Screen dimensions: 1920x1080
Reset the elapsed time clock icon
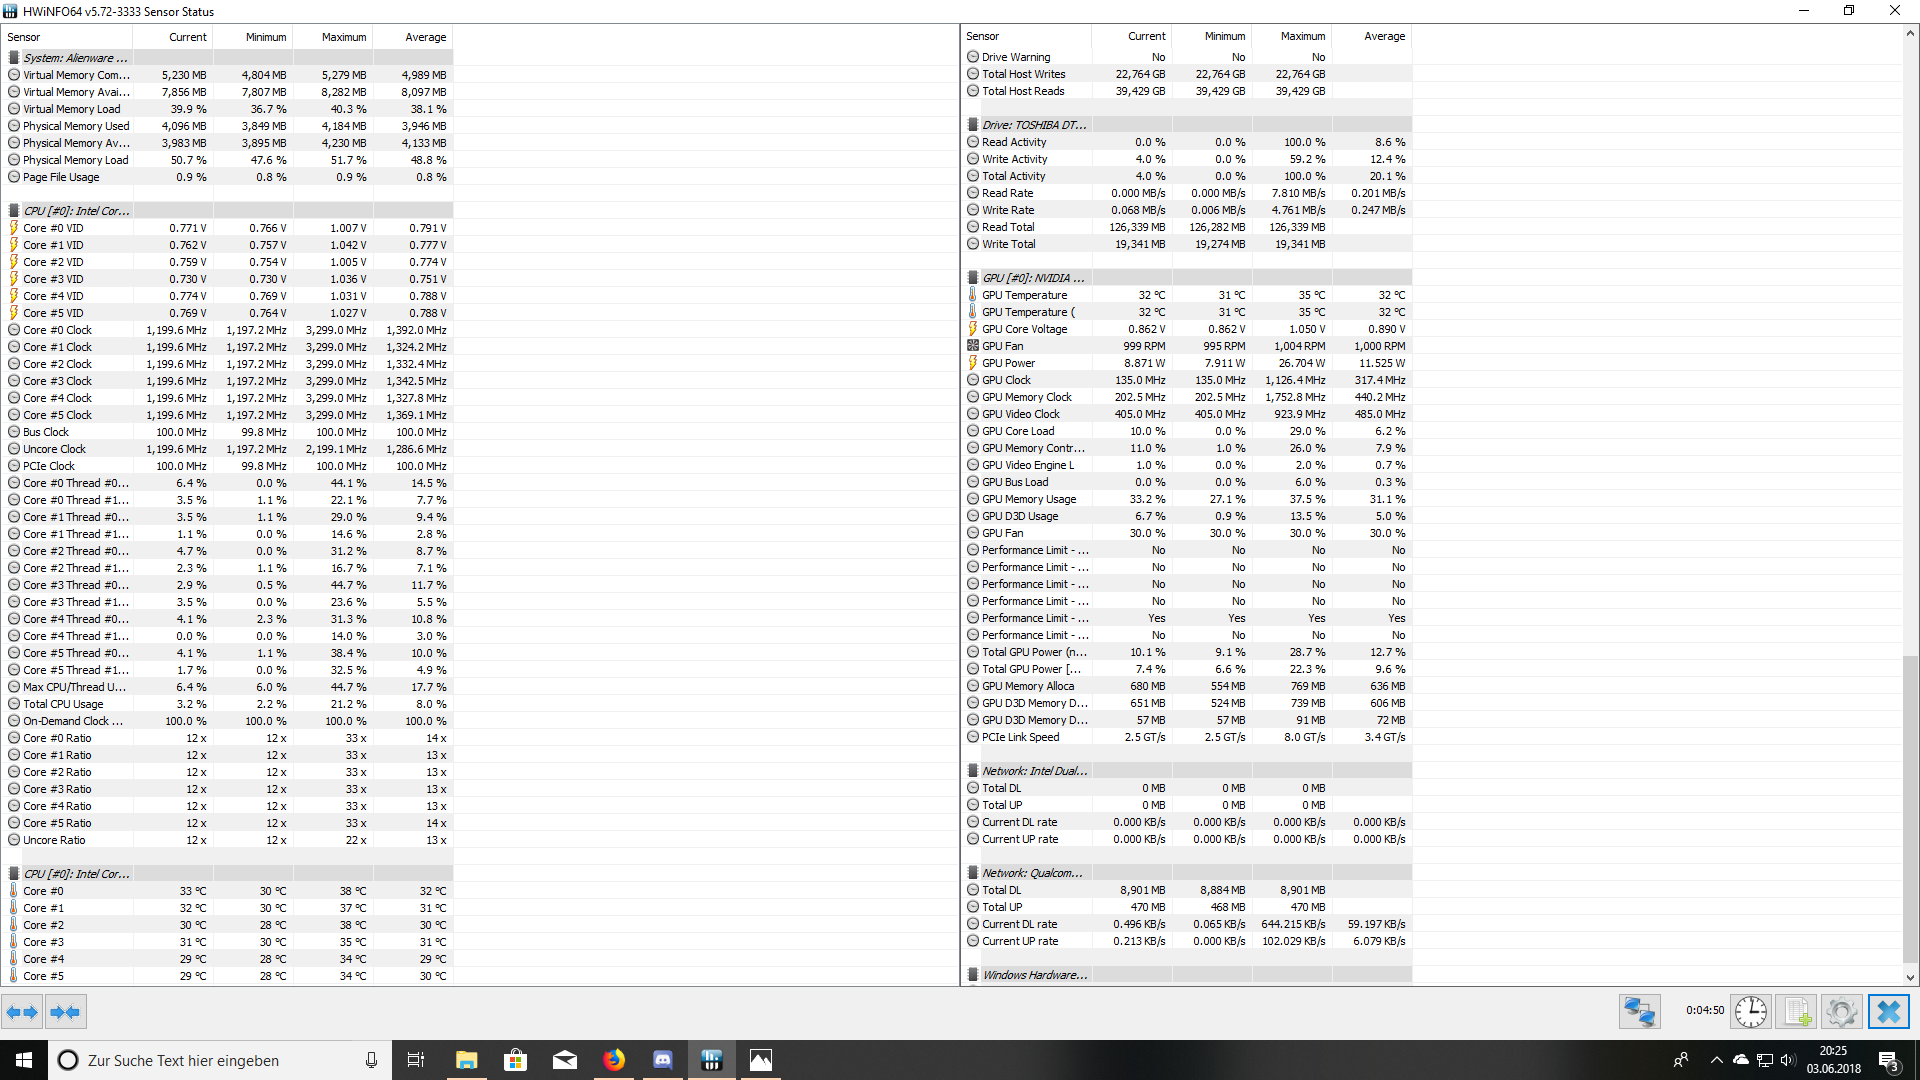[x=1750, y=1012]
